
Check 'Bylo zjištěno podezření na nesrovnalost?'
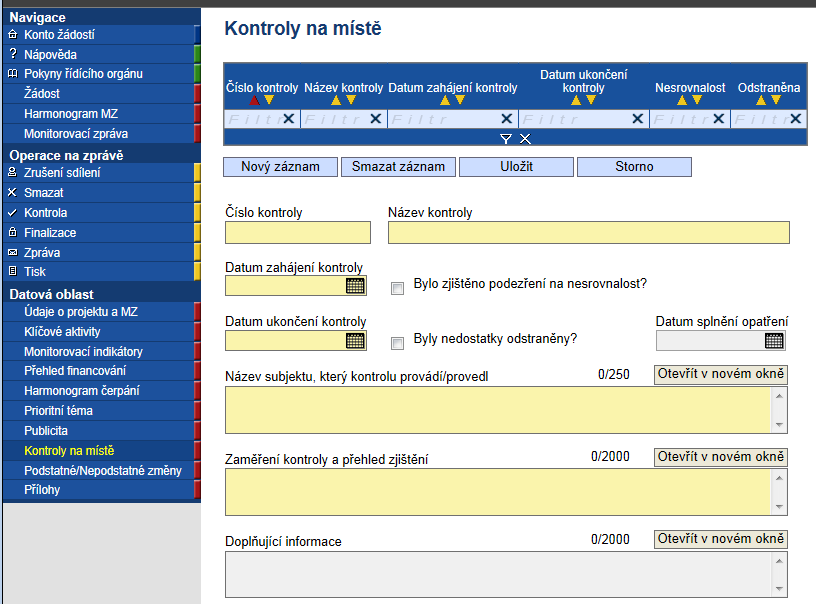[x=398, y=288]
